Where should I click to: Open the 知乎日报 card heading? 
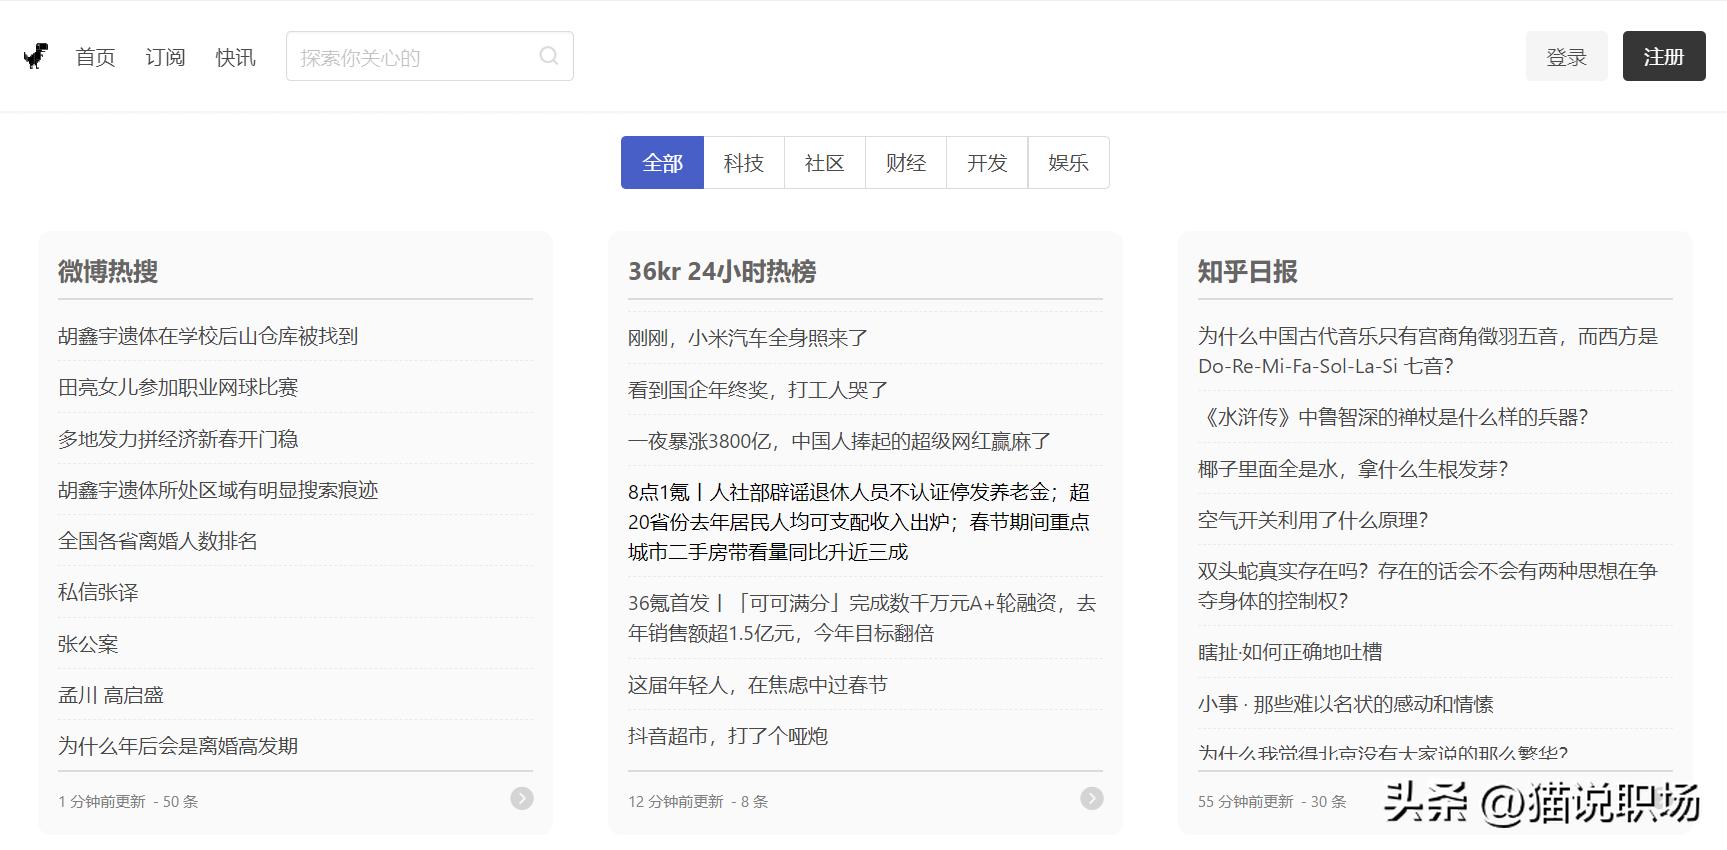(1248, 271)
